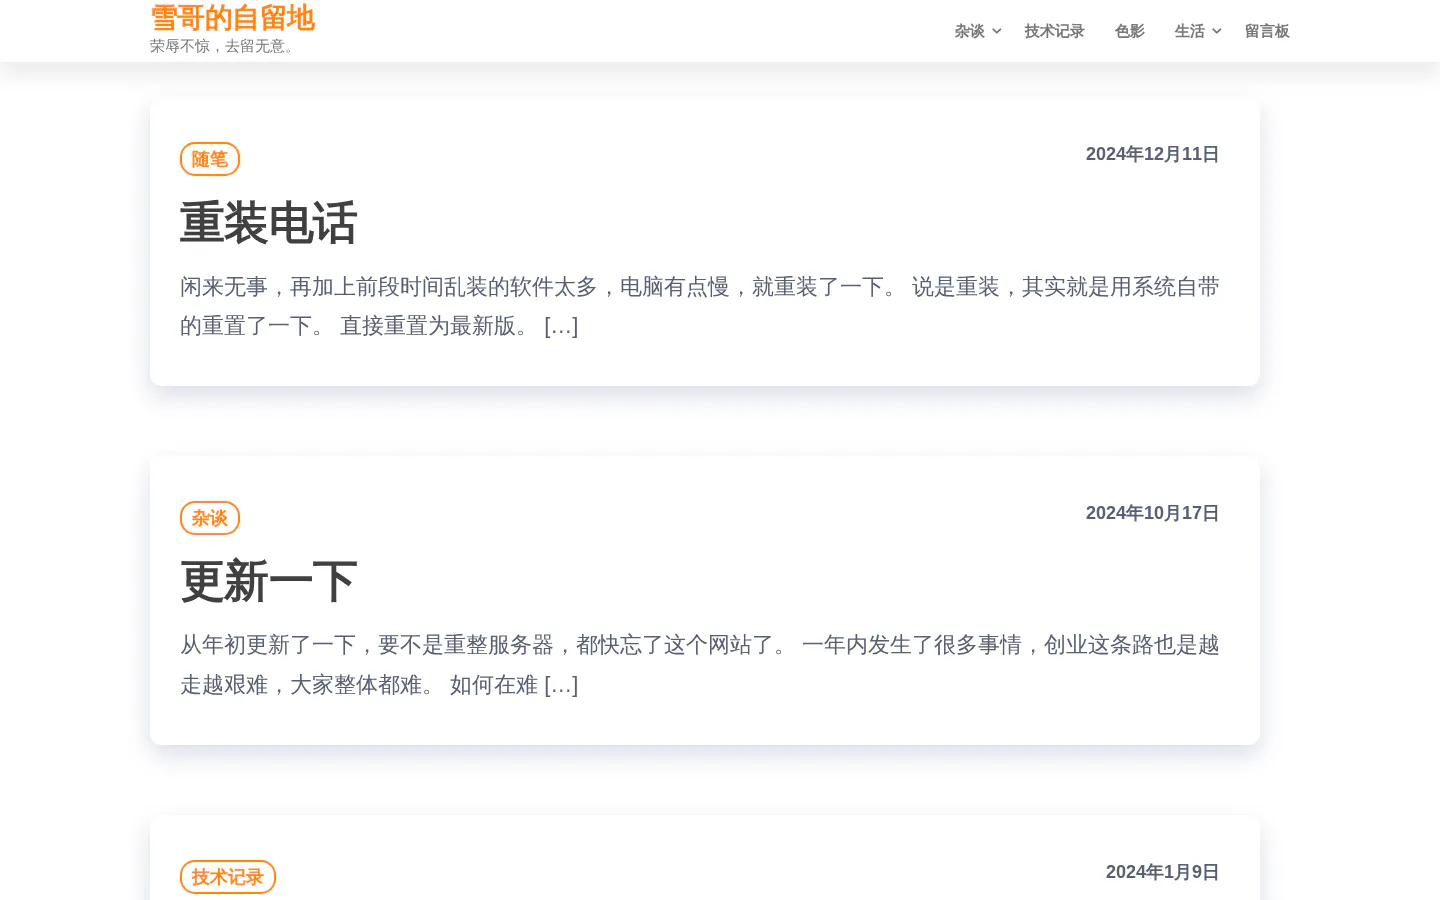Click the date 2024年10月17日
The width and height of the screenshot is (1440, 900).
1152,513
